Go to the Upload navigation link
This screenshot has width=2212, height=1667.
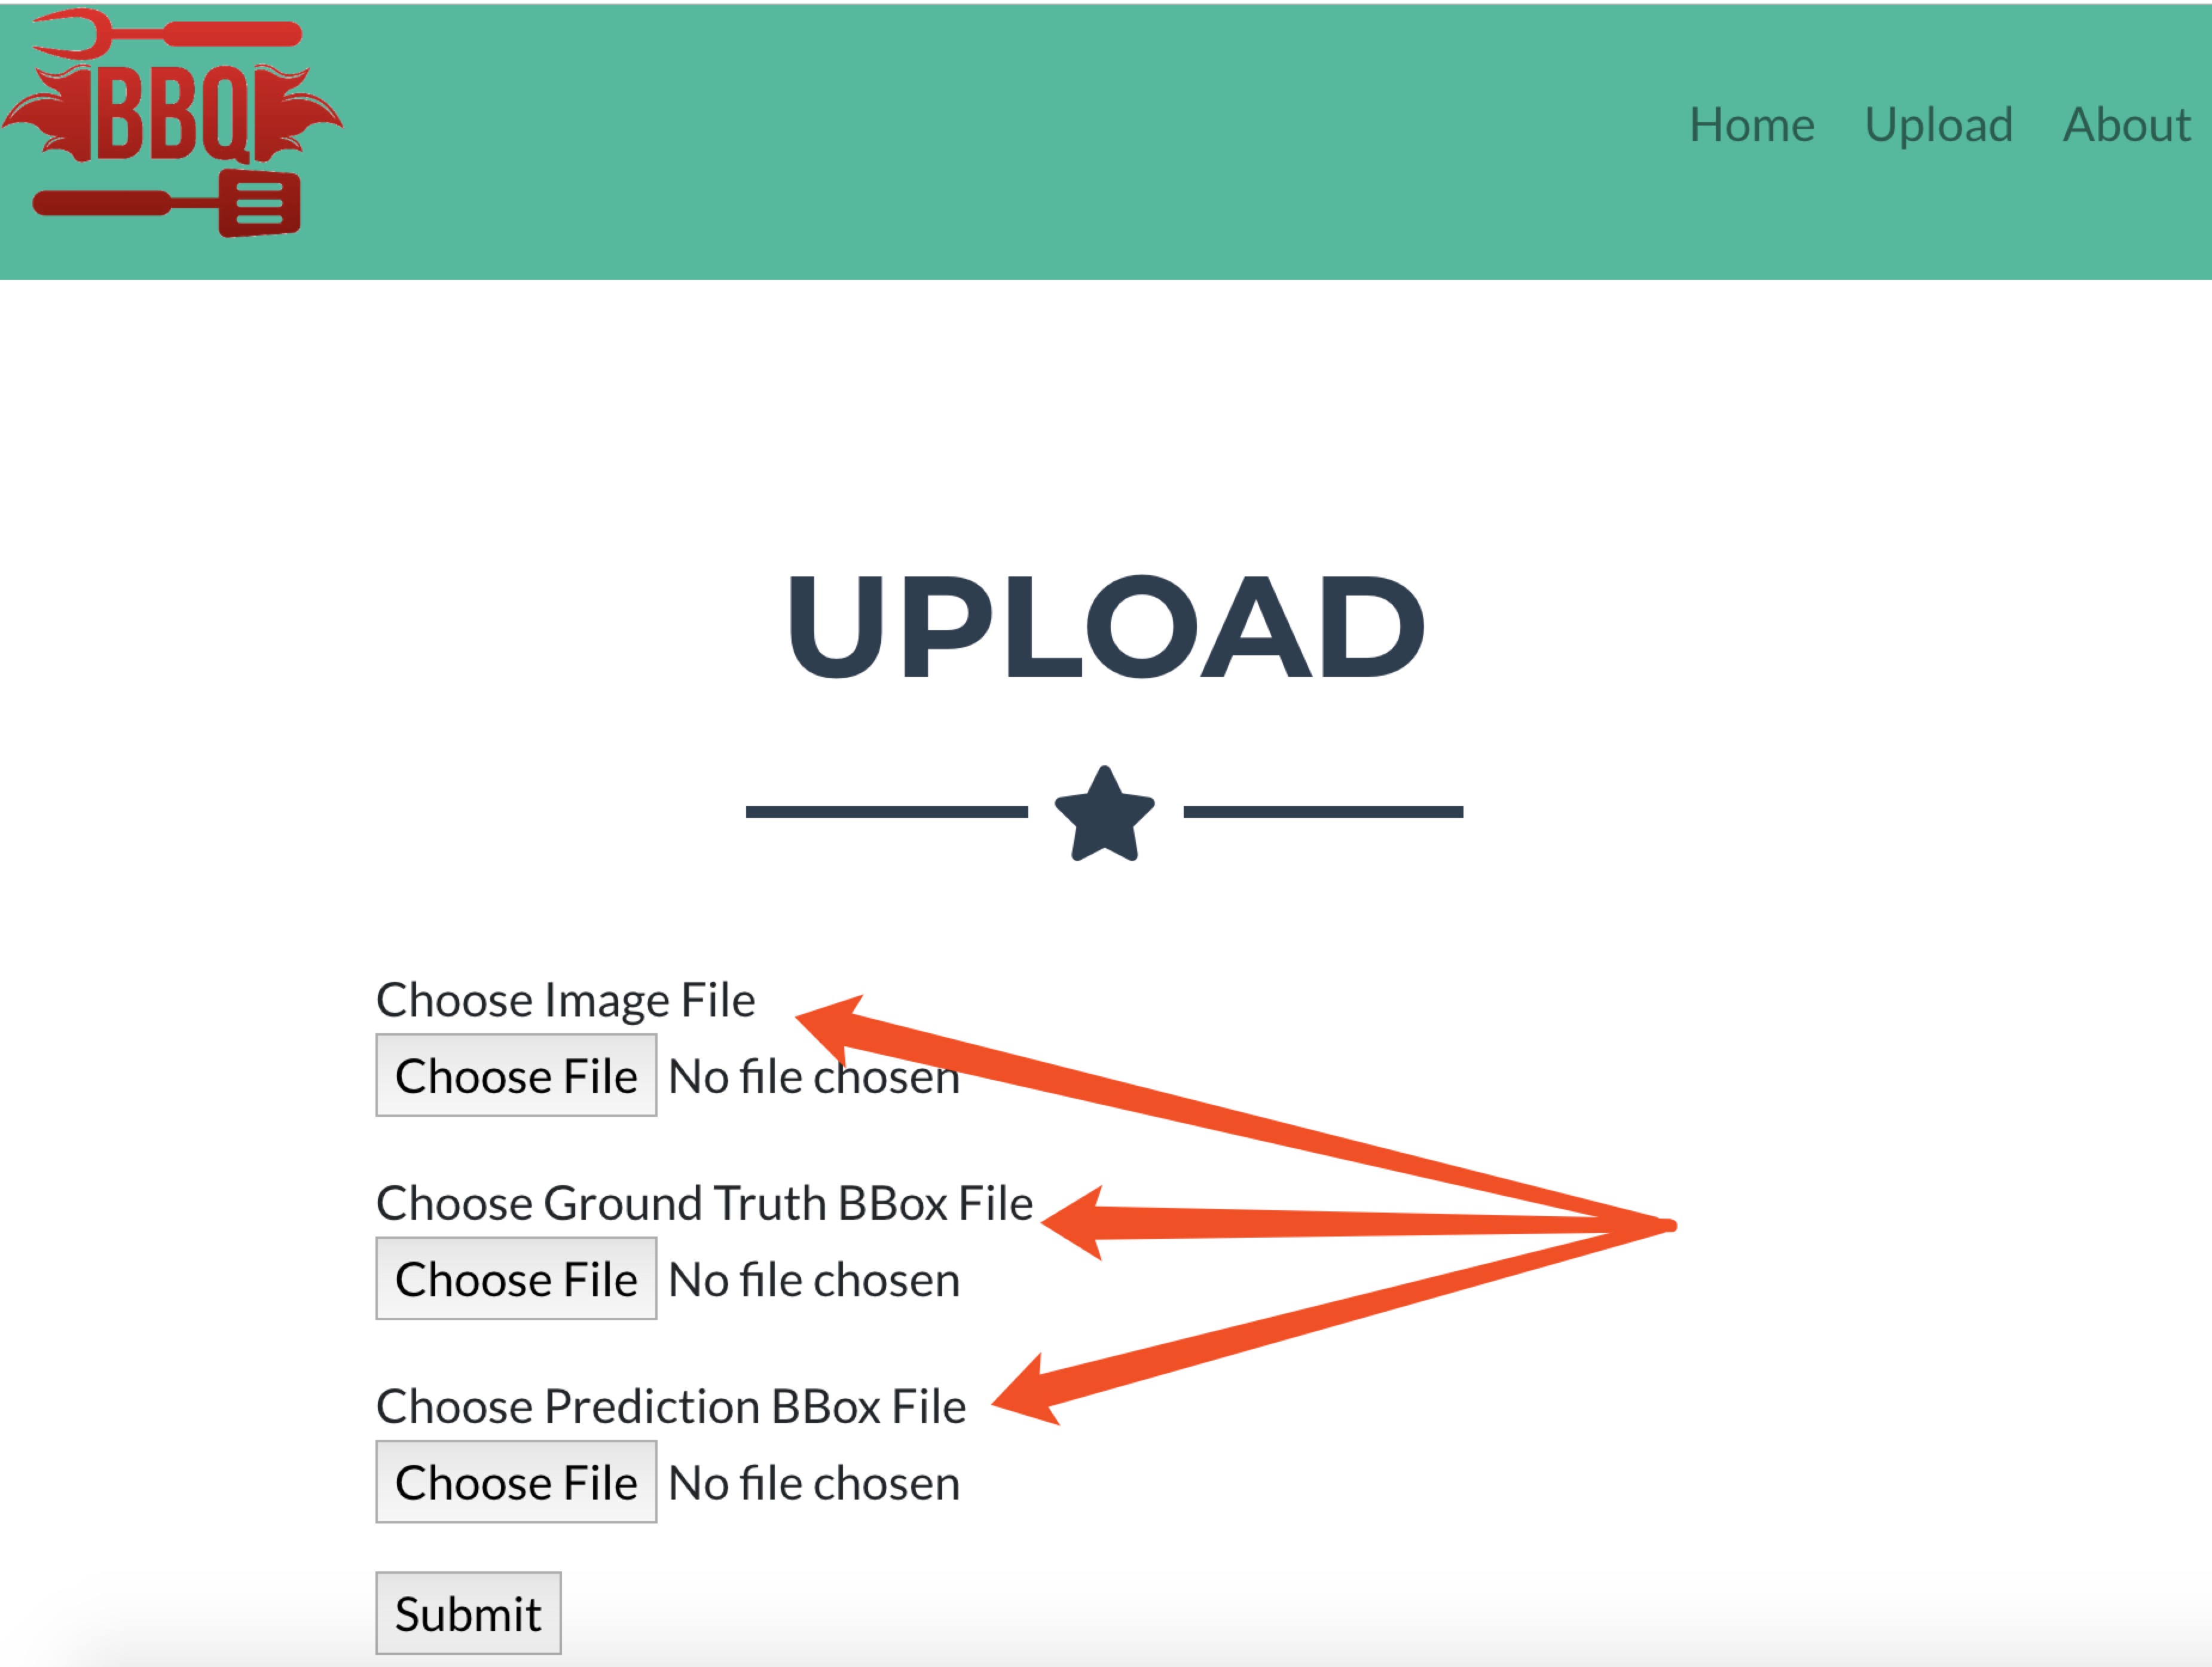[1939, 126]
